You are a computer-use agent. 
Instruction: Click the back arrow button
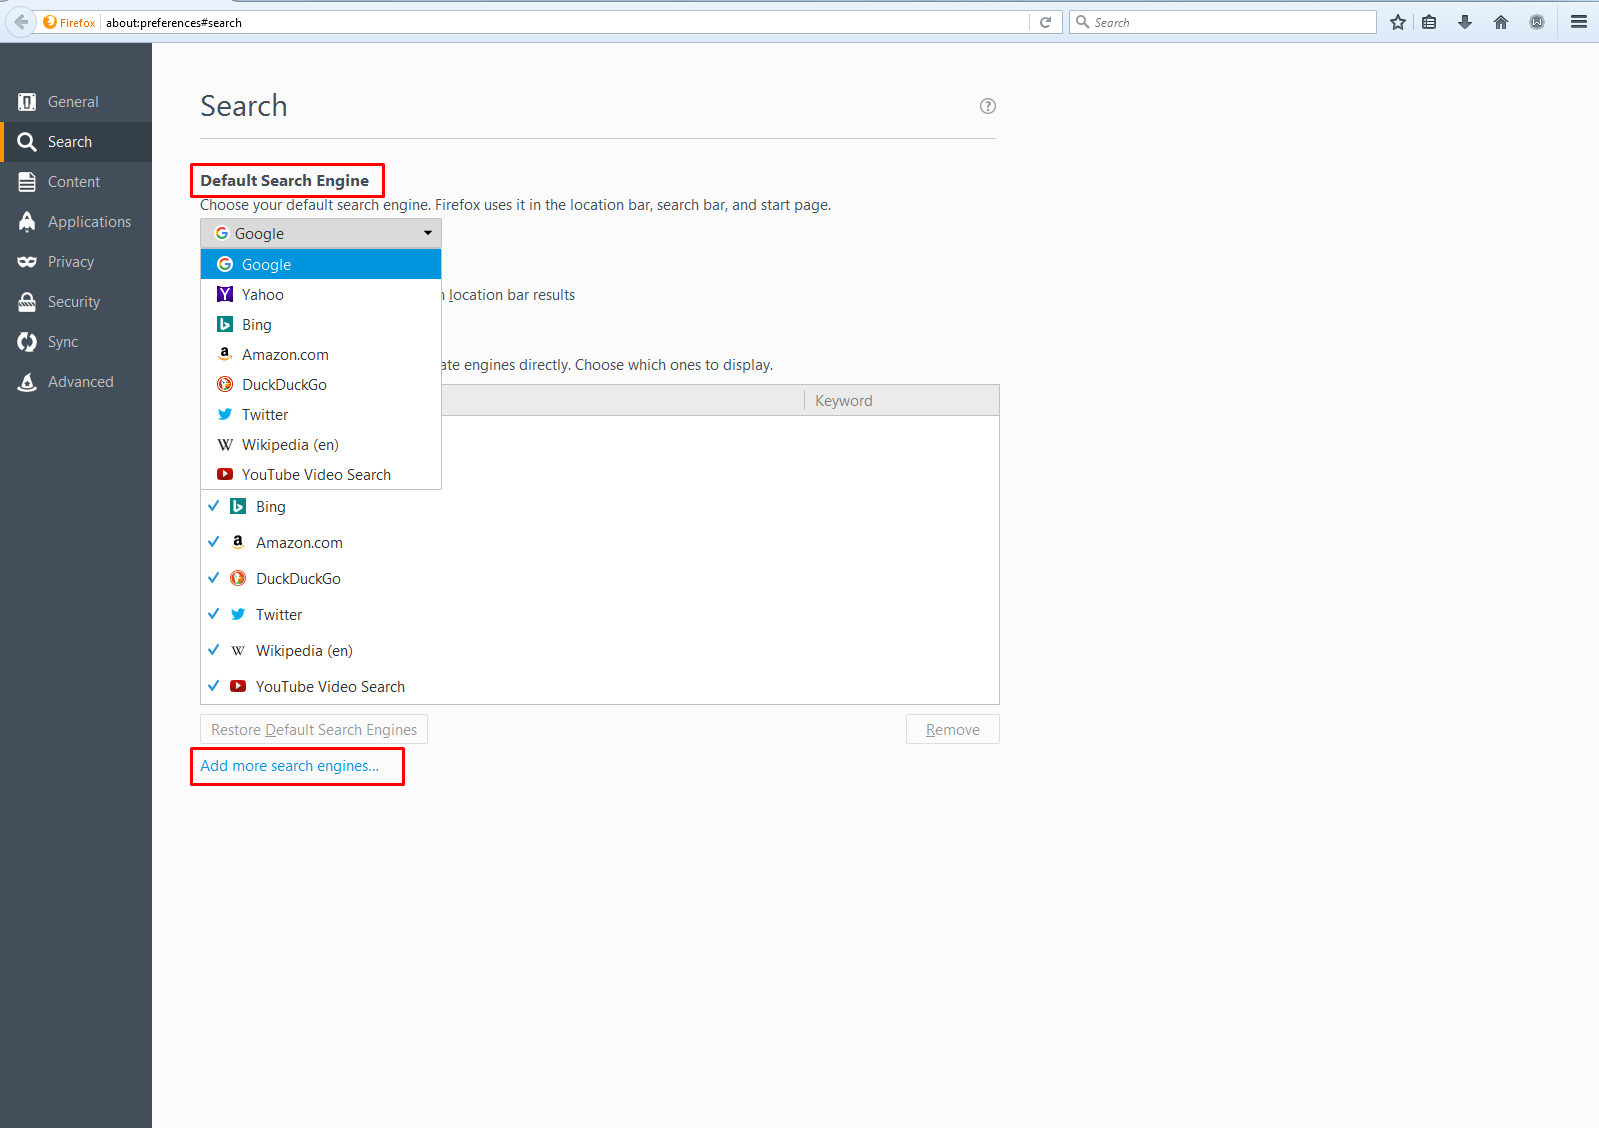(x=21, y=22)
